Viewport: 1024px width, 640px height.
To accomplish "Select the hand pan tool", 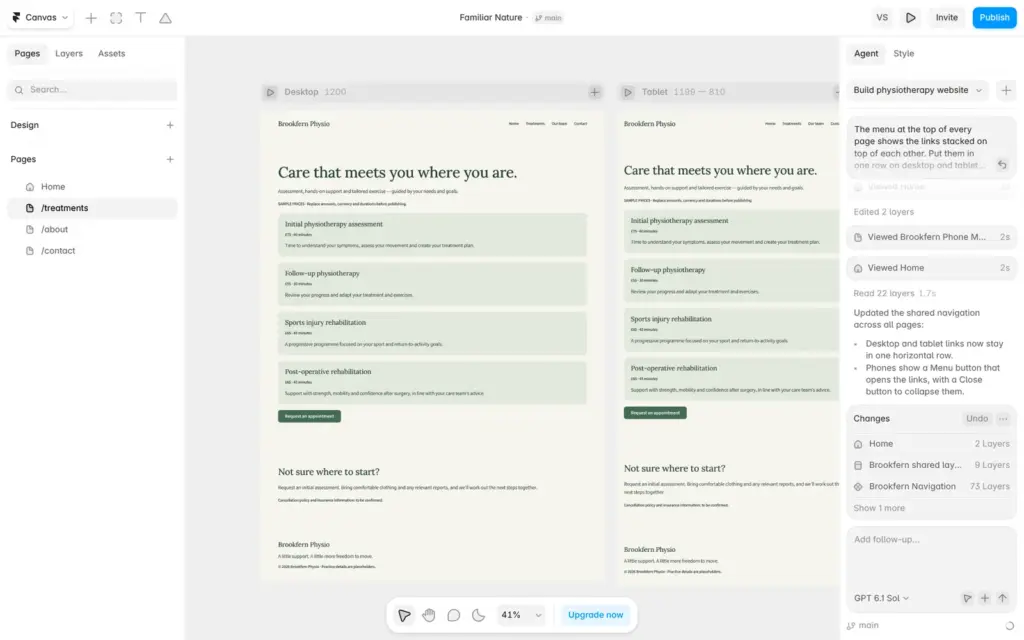I will (428, 615).
